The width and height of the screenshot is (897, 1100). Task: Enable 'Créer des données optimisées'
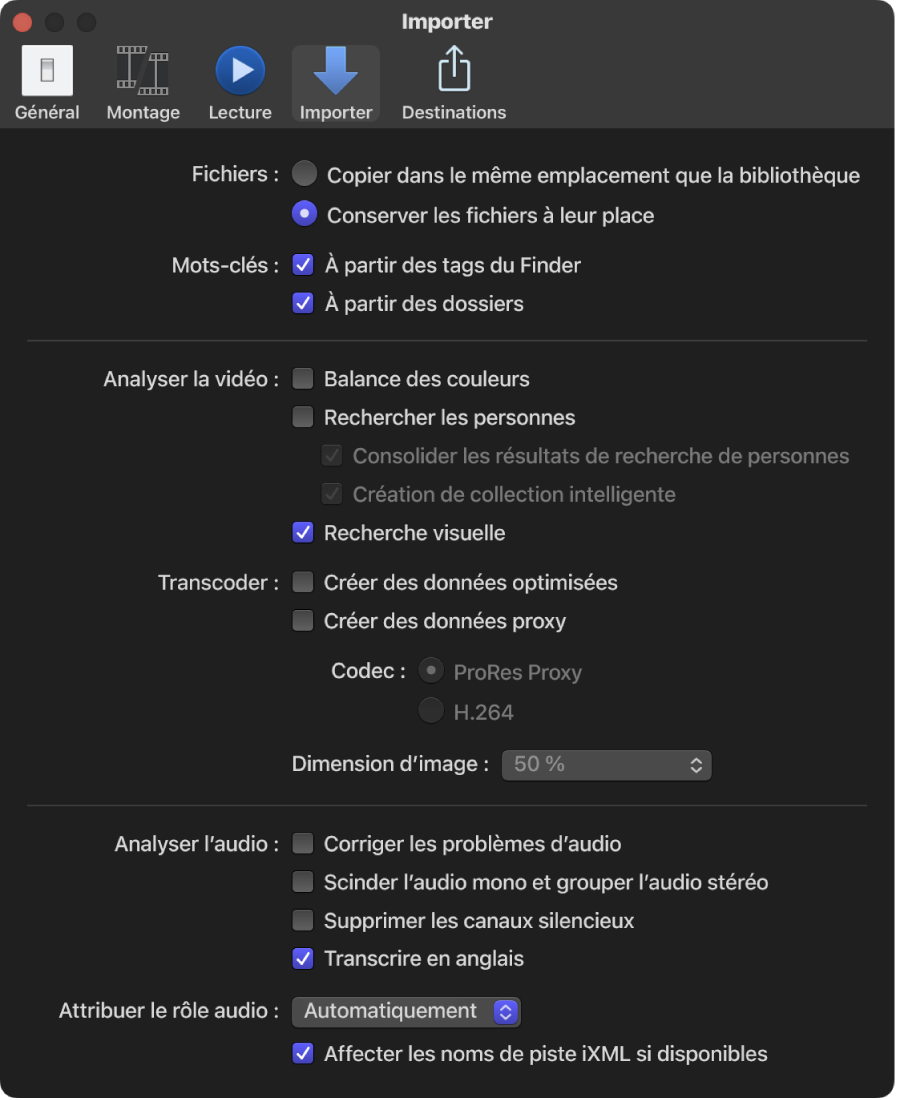pos(302,581)
